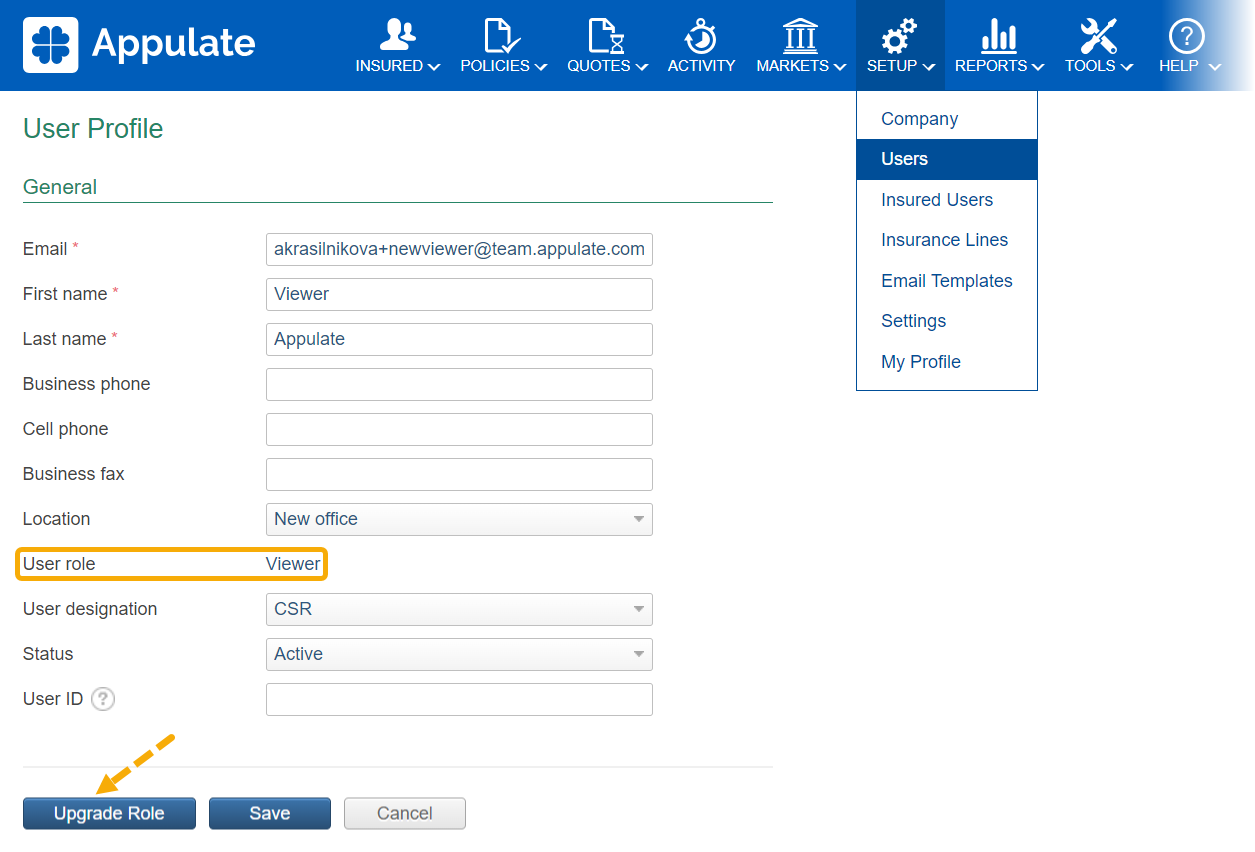Click the Help question mark icon
Image resolution: width=1255 pixels, height=852 pixels.
click(1187, 35)
